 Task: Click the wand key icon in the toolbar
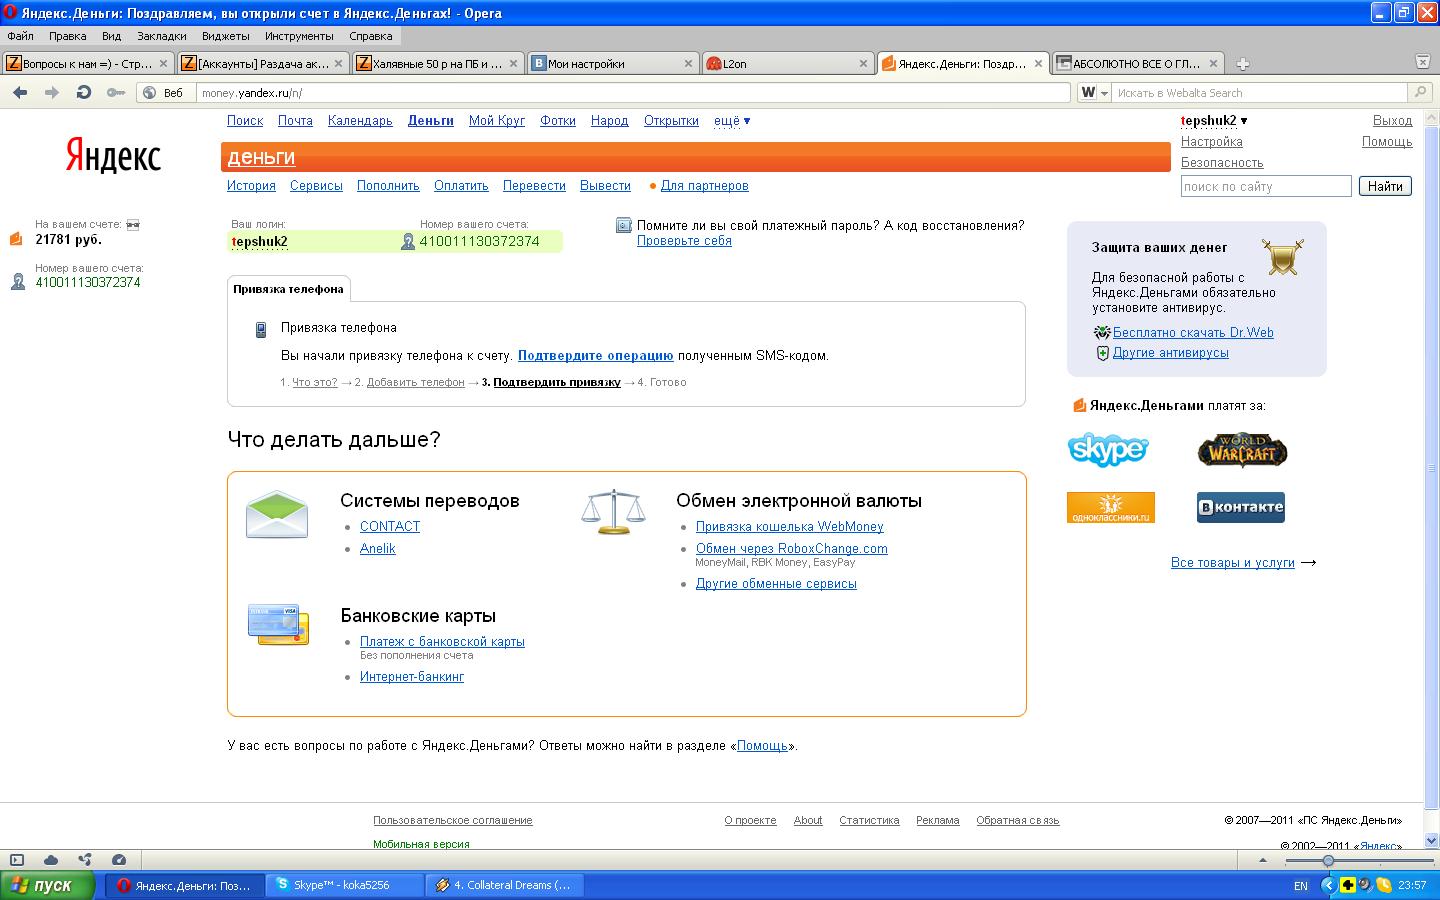click(116, 93)
